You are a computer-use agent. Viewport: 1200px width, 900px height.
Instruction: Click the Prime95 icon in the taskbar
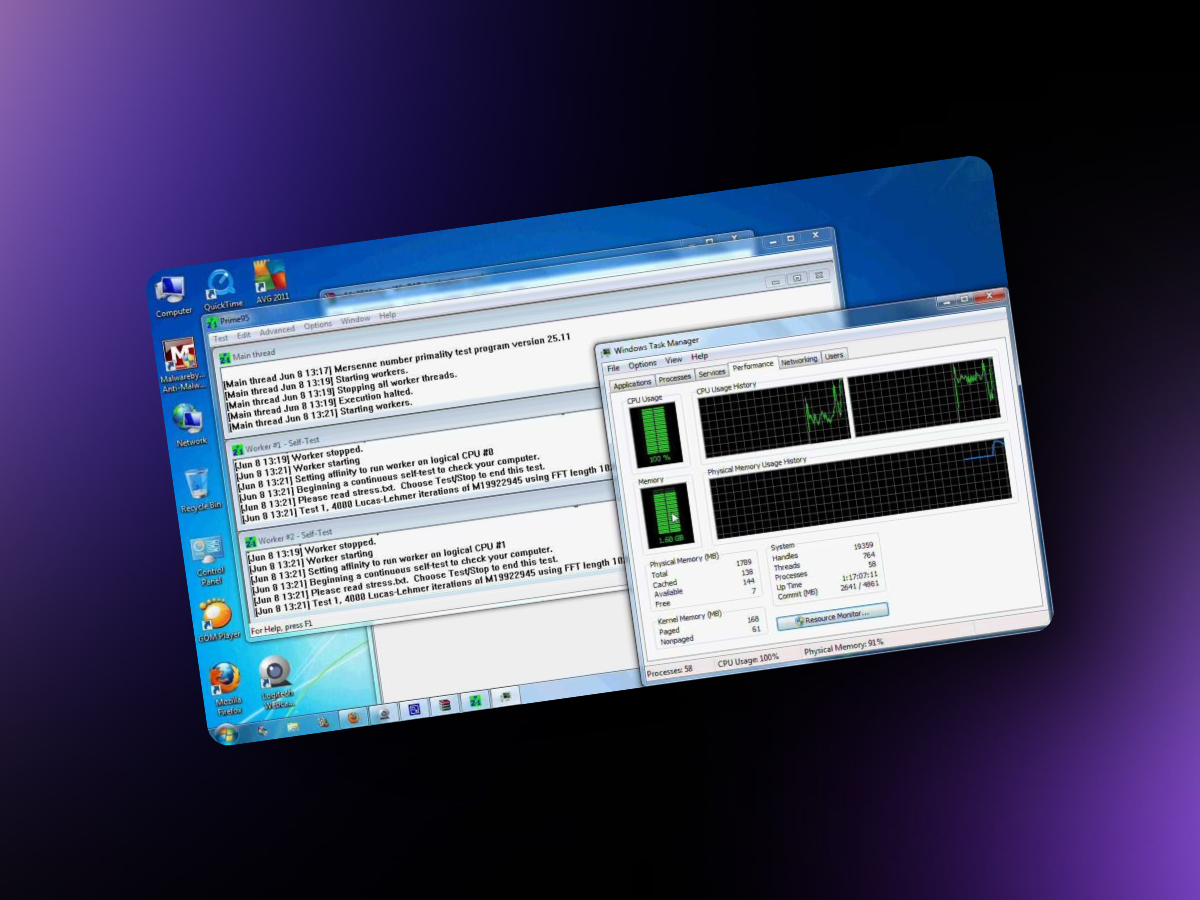[476, 702]
